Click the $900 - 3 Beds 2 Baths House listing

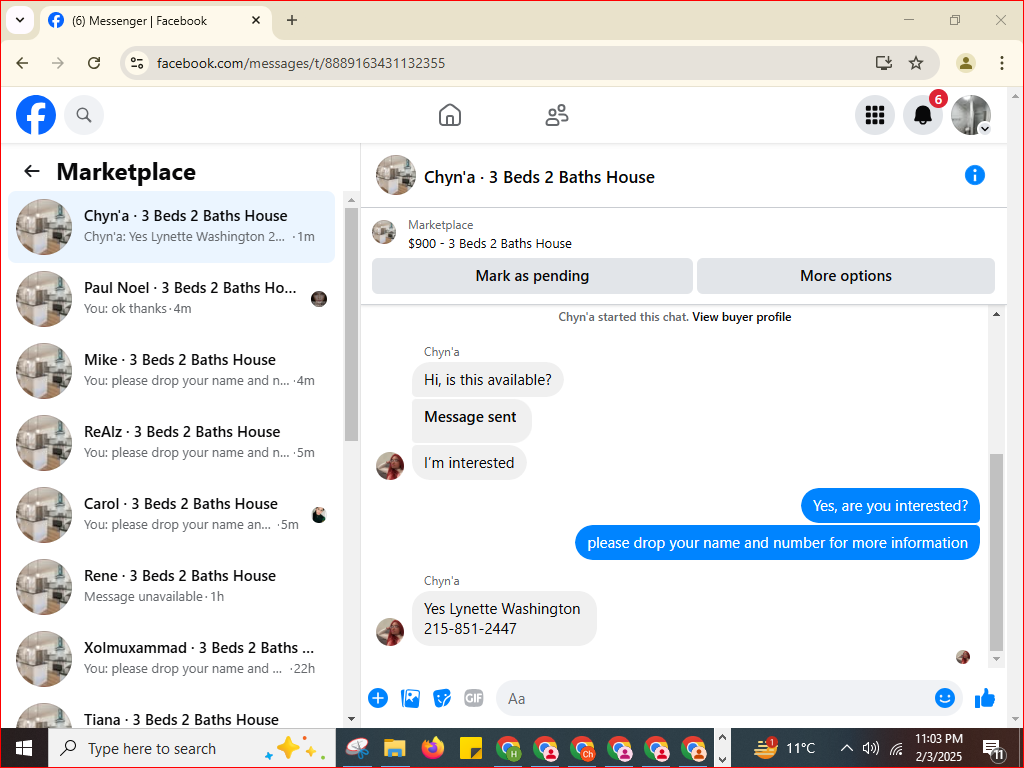coord(490,244)
